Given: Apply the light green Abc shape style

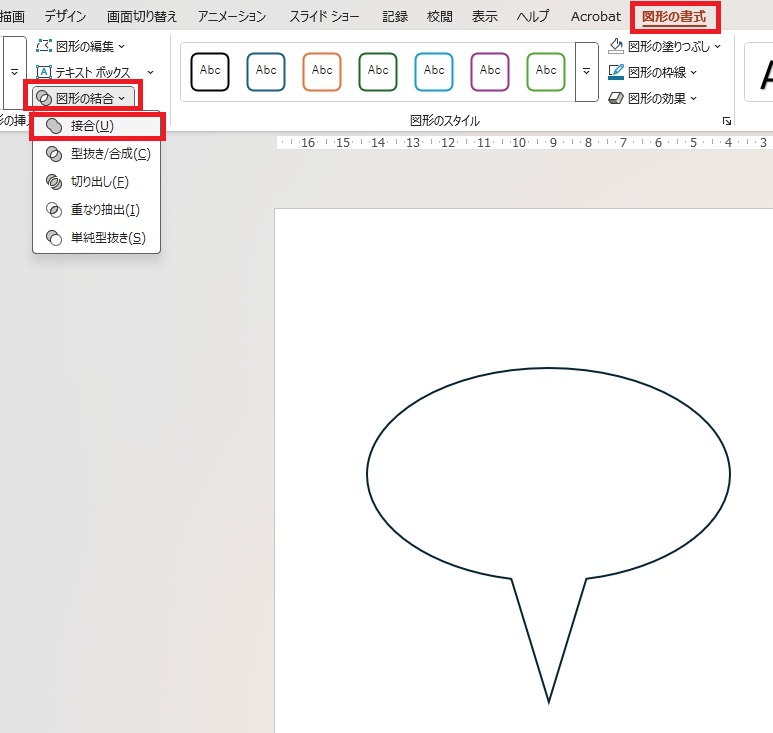Looking at the screenshot, I should 546,72.
